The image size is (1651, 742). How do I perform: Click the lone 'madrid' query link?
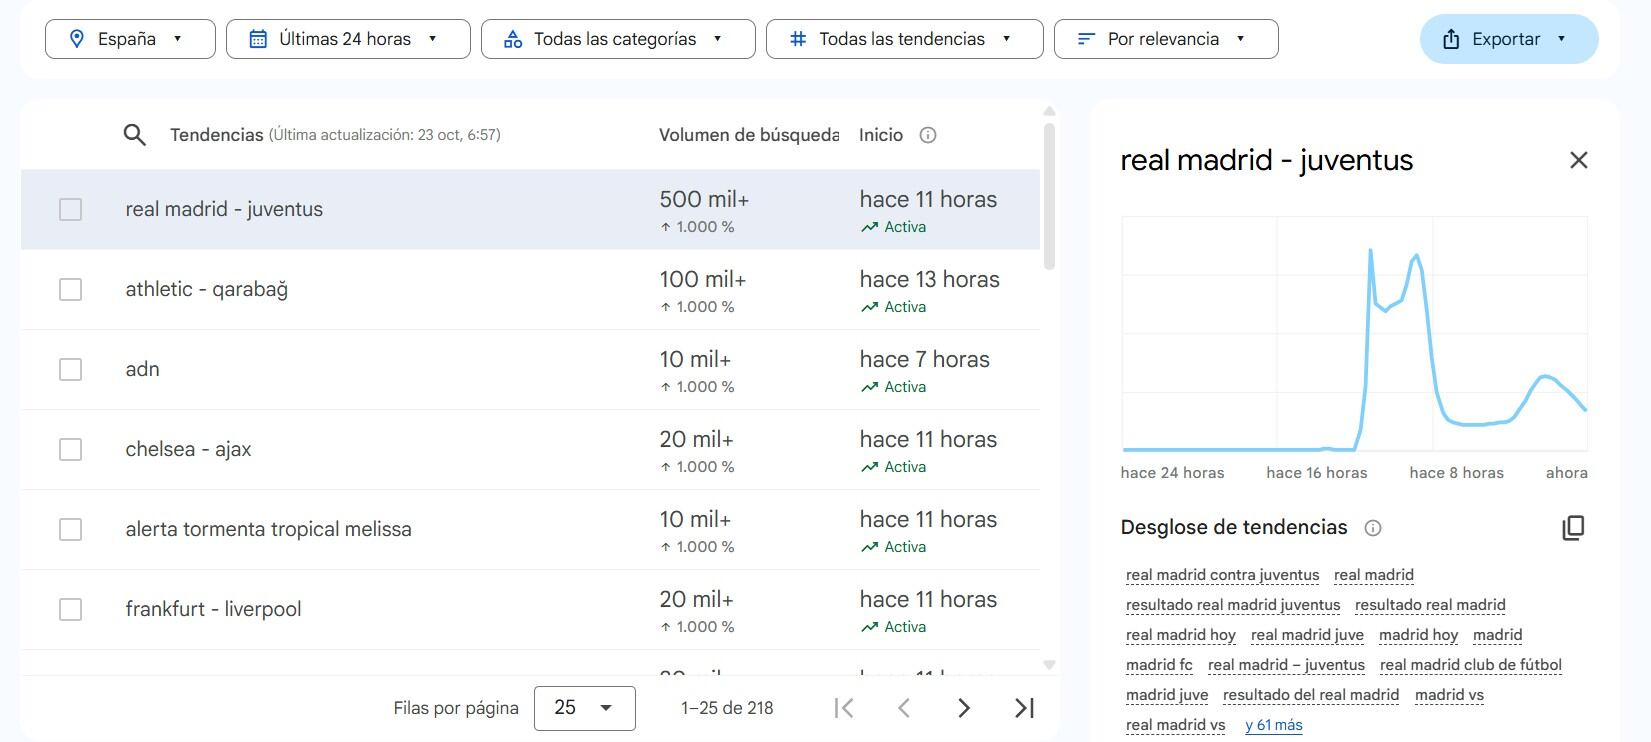[x=1497, y=635]
